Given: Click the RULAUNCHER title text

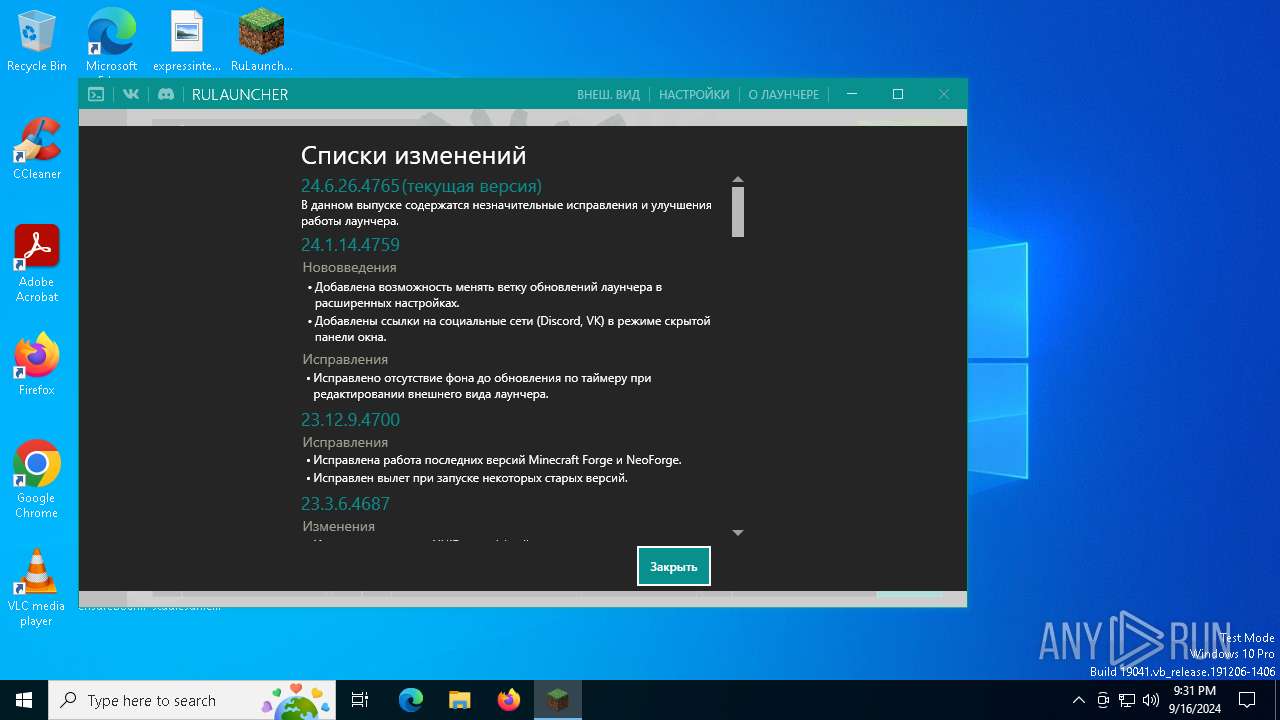Looking at the screenshot, I should coord(240,95).
